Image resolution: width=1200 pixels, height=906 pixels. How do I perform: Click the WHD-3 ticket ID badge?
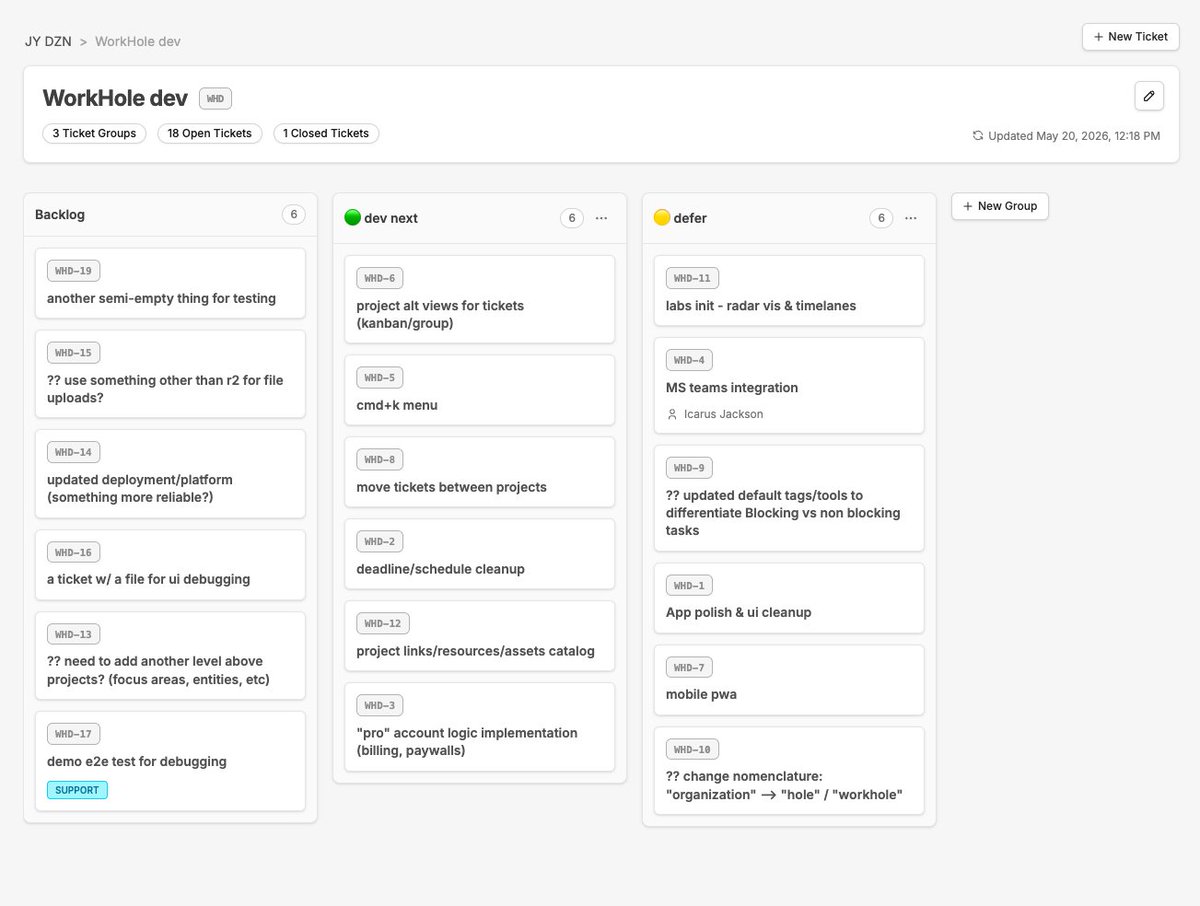coord(379,706)
